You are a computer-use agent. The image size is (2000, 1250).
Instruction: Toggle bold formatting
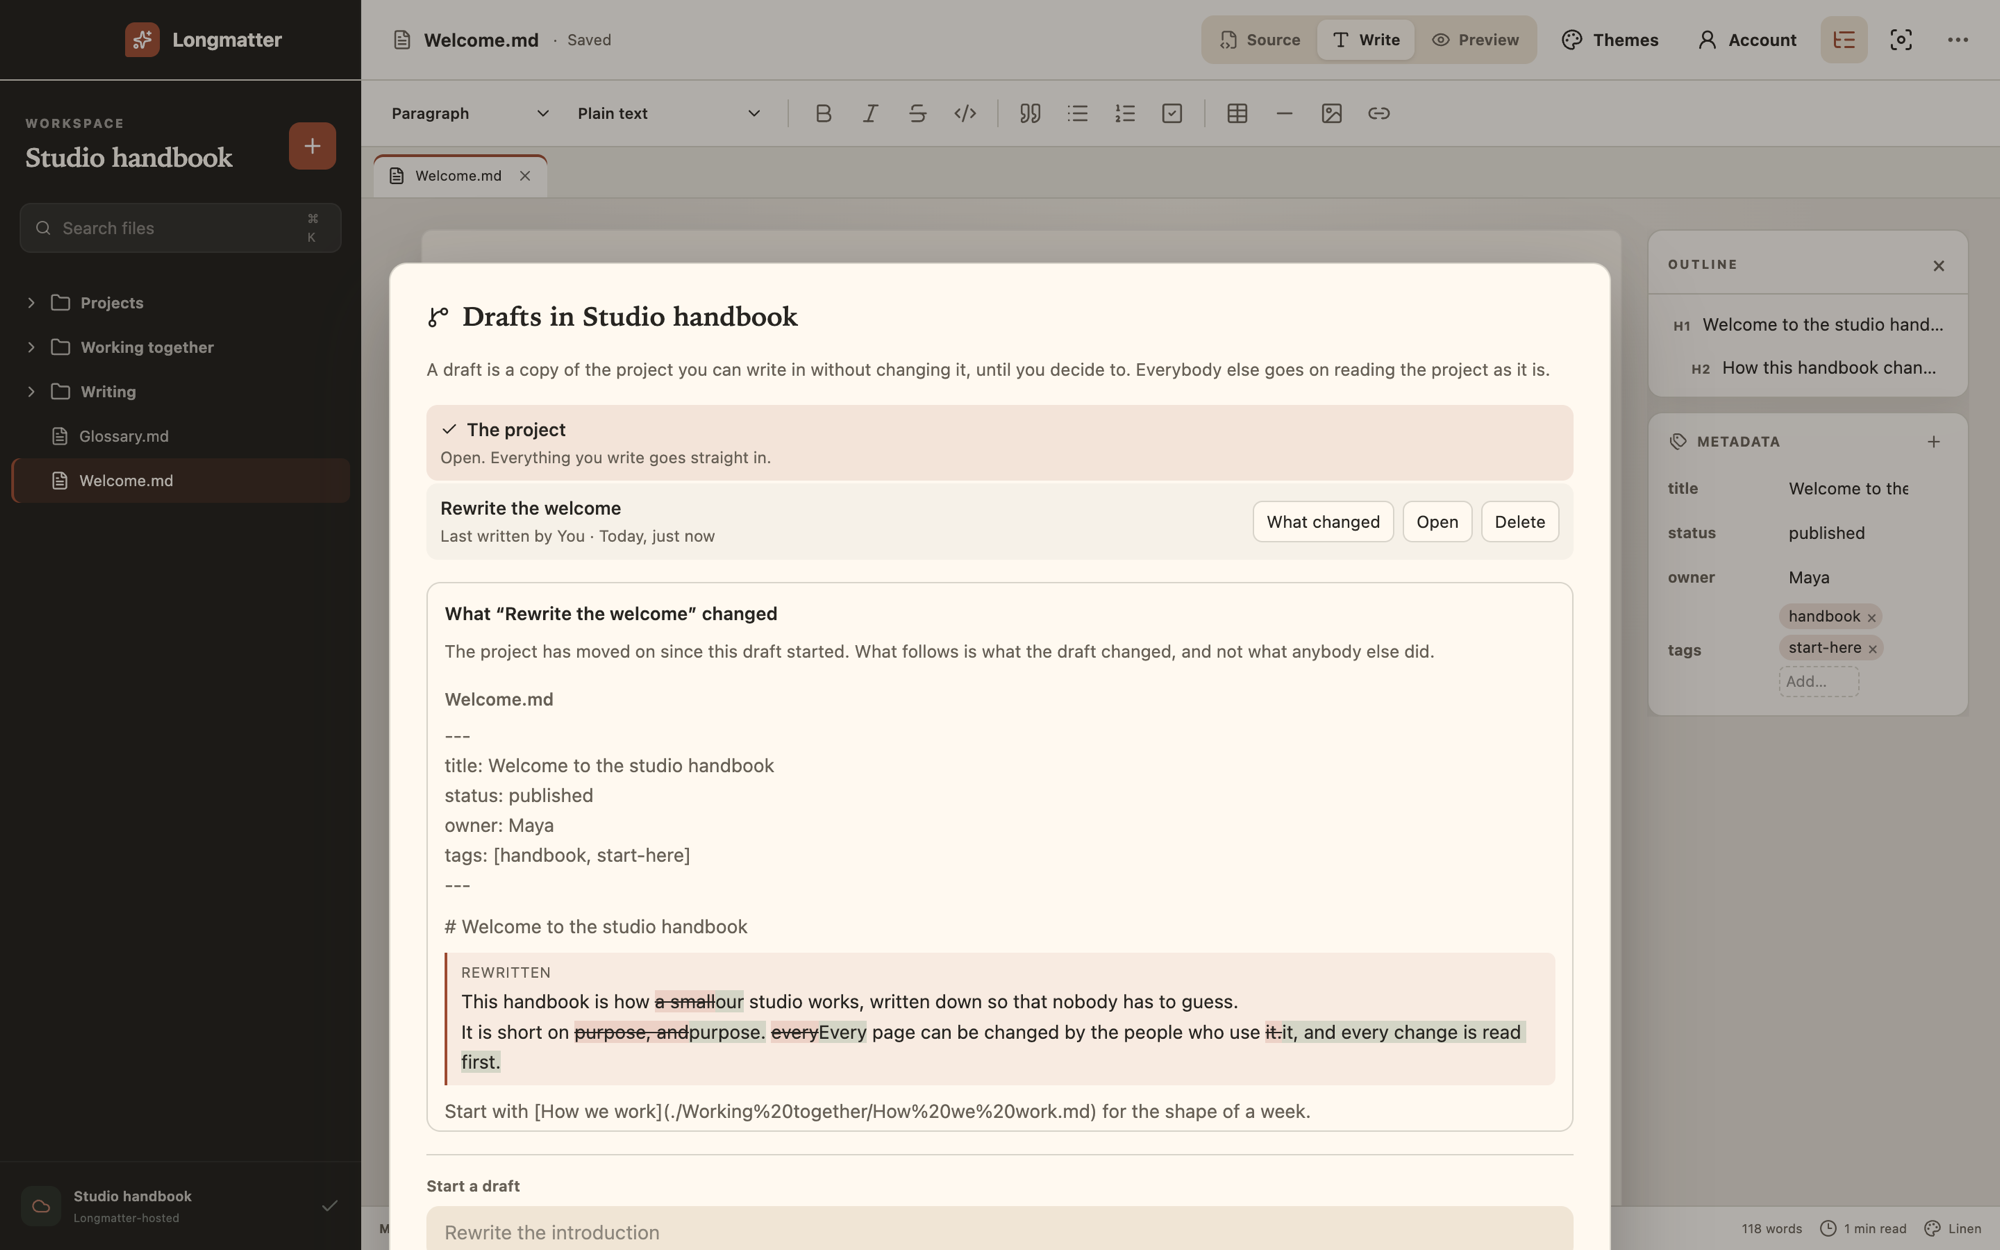pos(823,113)
